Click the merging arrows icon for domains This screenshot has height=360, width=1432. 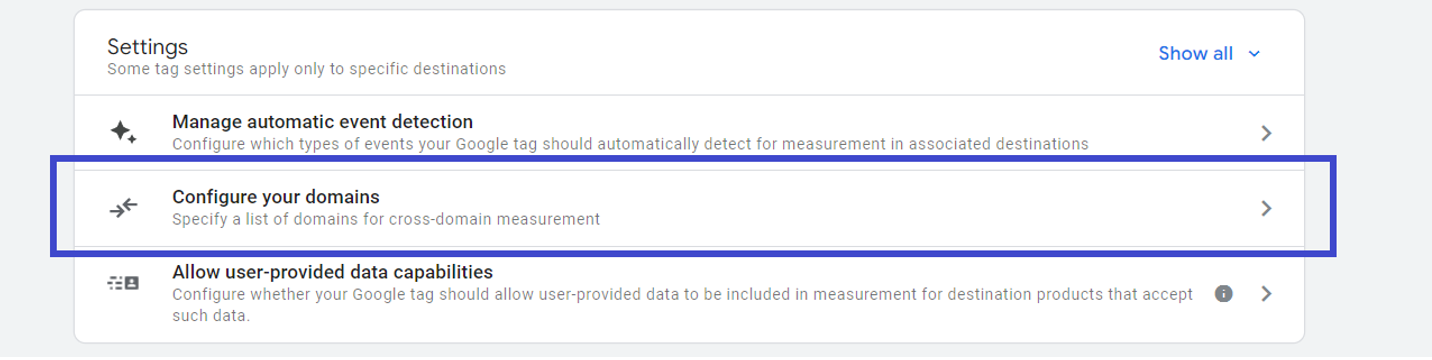[123, 208]
